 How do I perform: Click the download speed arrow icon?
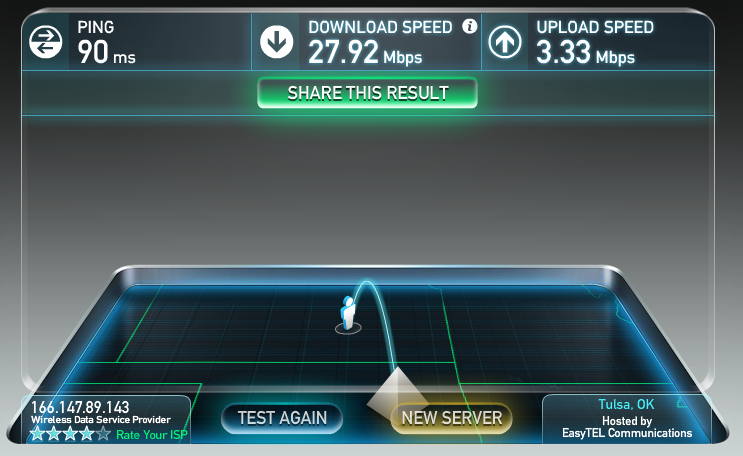point(276,42)
